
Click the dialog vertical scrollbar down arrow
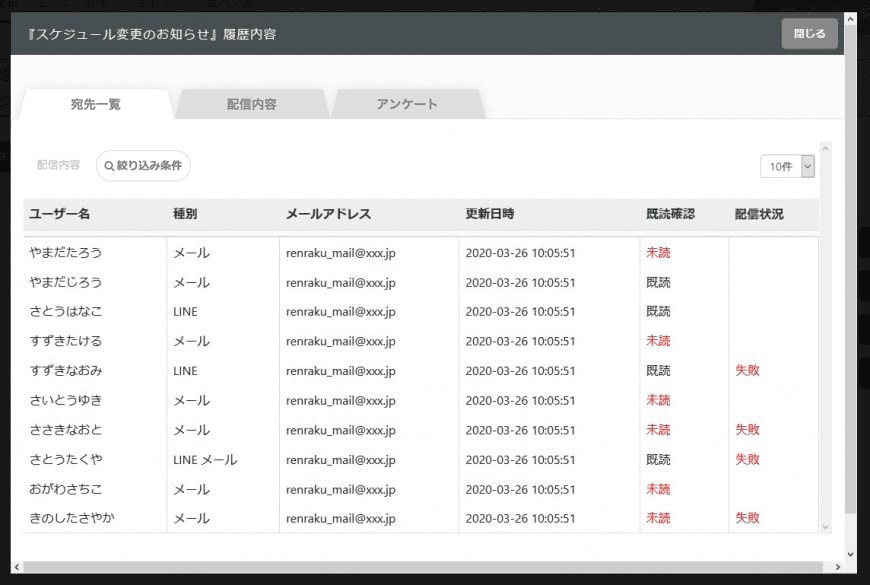851,554
